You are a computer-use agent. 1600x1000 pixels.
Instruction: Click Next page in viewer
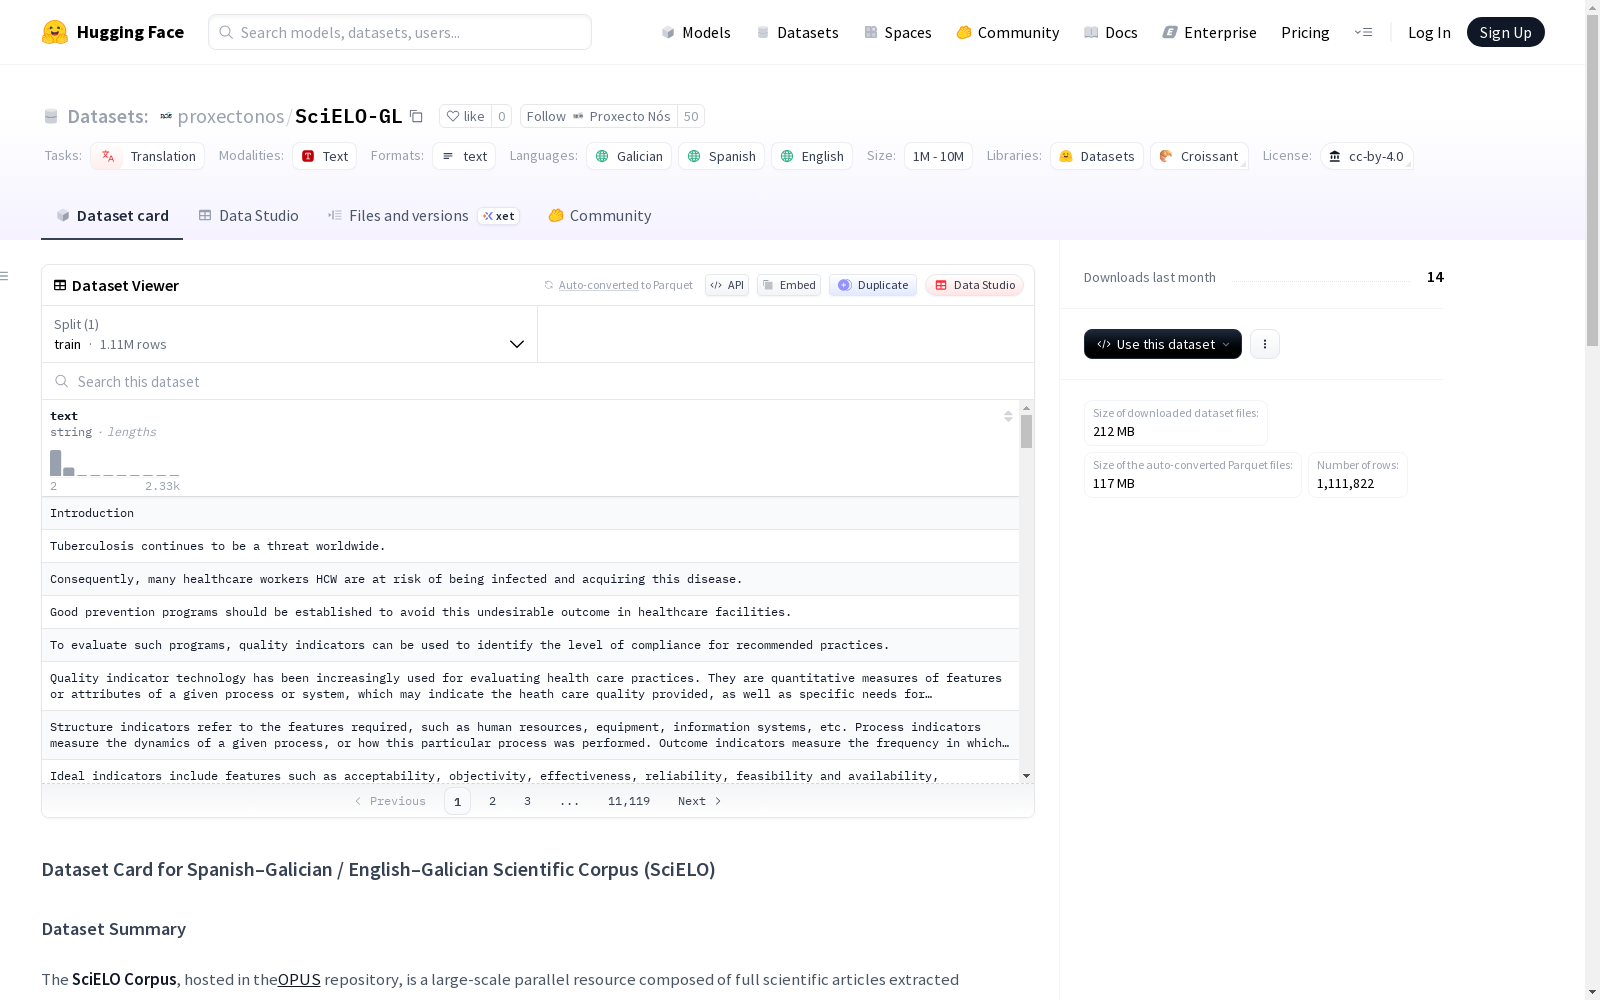pyautogui.click(x=700, y=801)
